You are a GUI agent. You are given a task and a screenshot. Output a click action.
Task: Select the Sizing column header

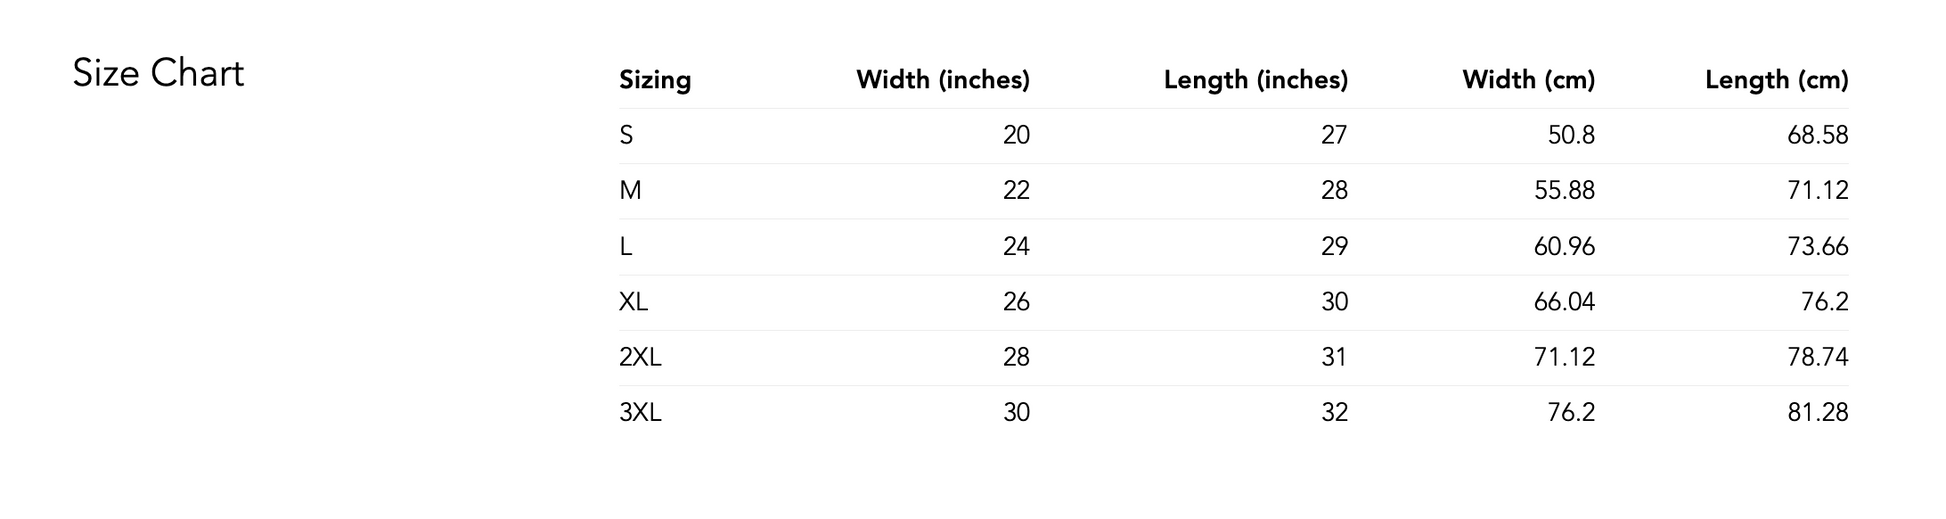pyautogui.click(x=655, y=80)
